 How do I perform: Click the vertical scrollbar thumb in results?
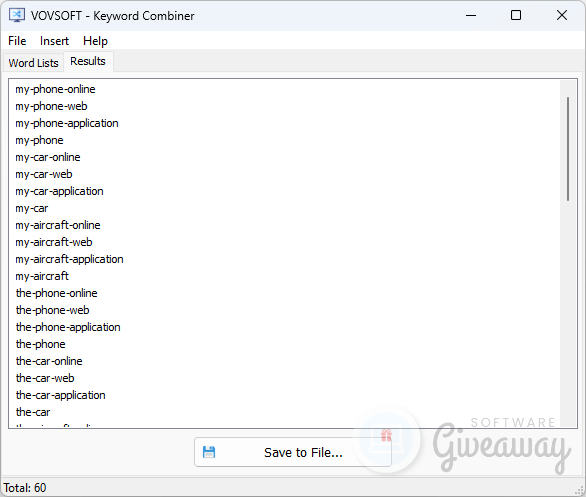point(568,149)
